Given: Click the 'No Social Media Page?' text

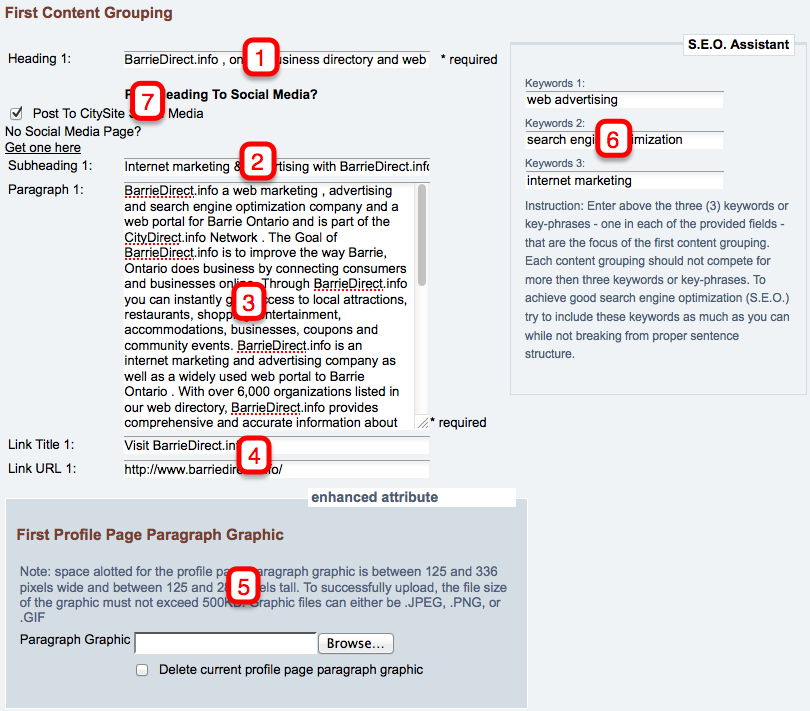Looking at the screenshot, I should (x=73, y=131).
